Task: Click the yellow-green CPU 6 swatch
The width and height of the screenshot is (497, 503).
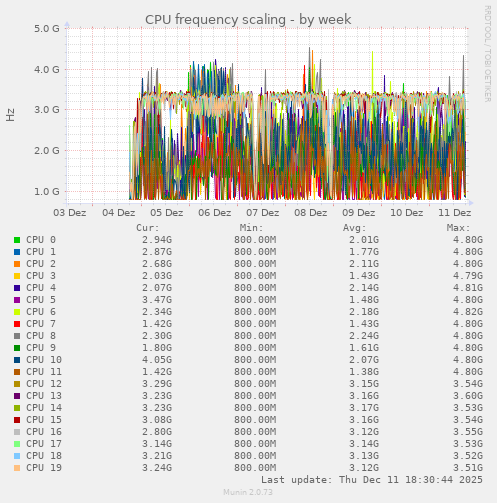Action: click(17, 312)
